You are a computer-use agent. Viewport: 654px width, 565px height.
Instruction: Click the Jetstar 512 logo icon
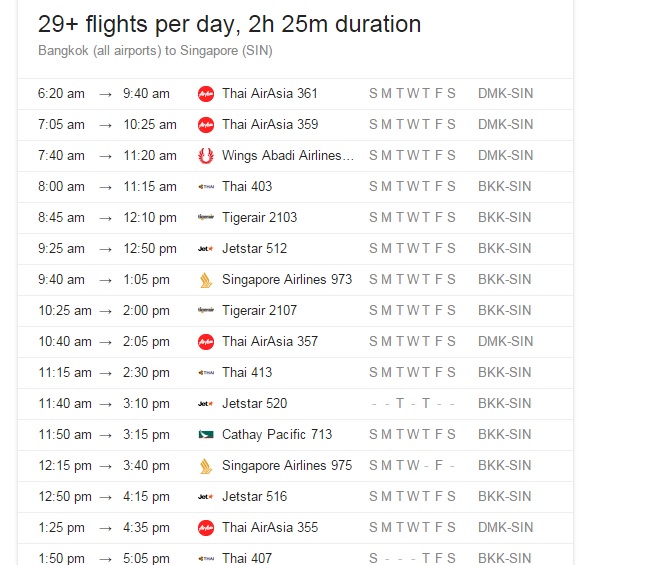pos(206,249)
